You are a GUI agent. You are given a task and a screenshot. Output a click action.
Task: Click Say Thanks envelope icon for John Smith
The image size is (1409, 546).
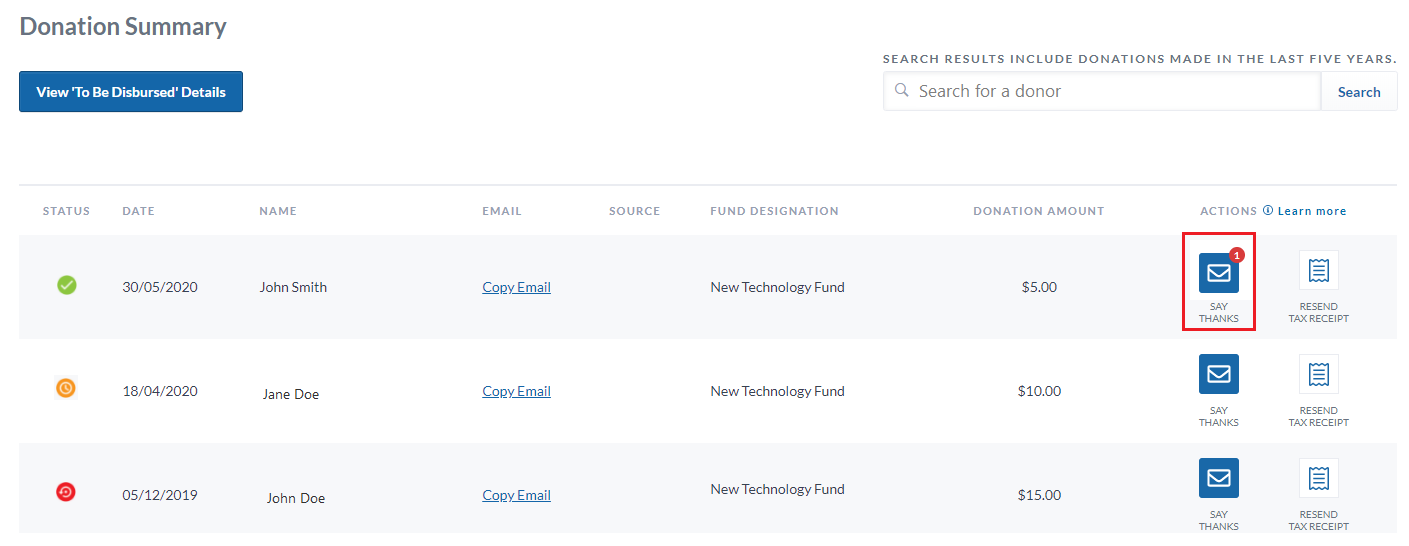pos(1218,273)
